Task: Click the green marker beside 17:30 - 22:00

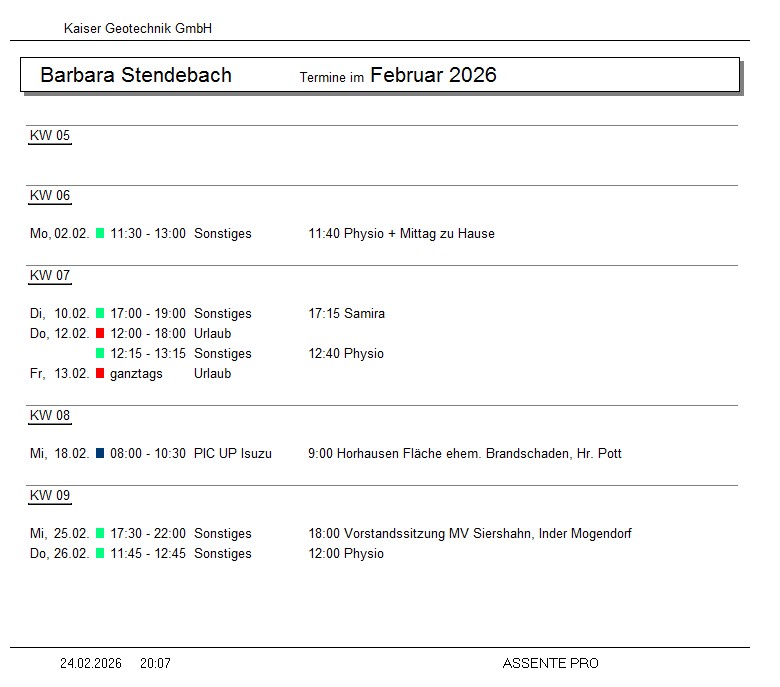Action: click(100, 534)
